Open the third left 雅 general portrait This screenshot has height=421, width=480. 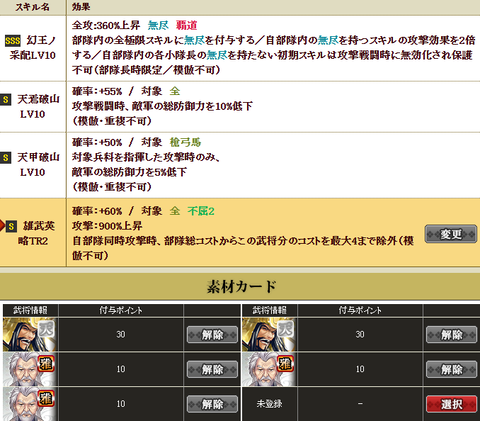click(x=30, y=404)
